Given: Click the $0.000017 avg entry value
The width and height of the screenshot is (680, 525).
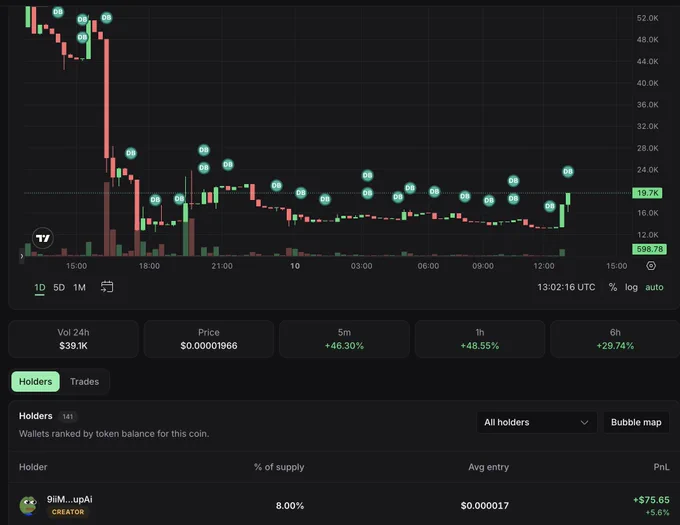Looking at the screenshot, I should tap(485, 505).
